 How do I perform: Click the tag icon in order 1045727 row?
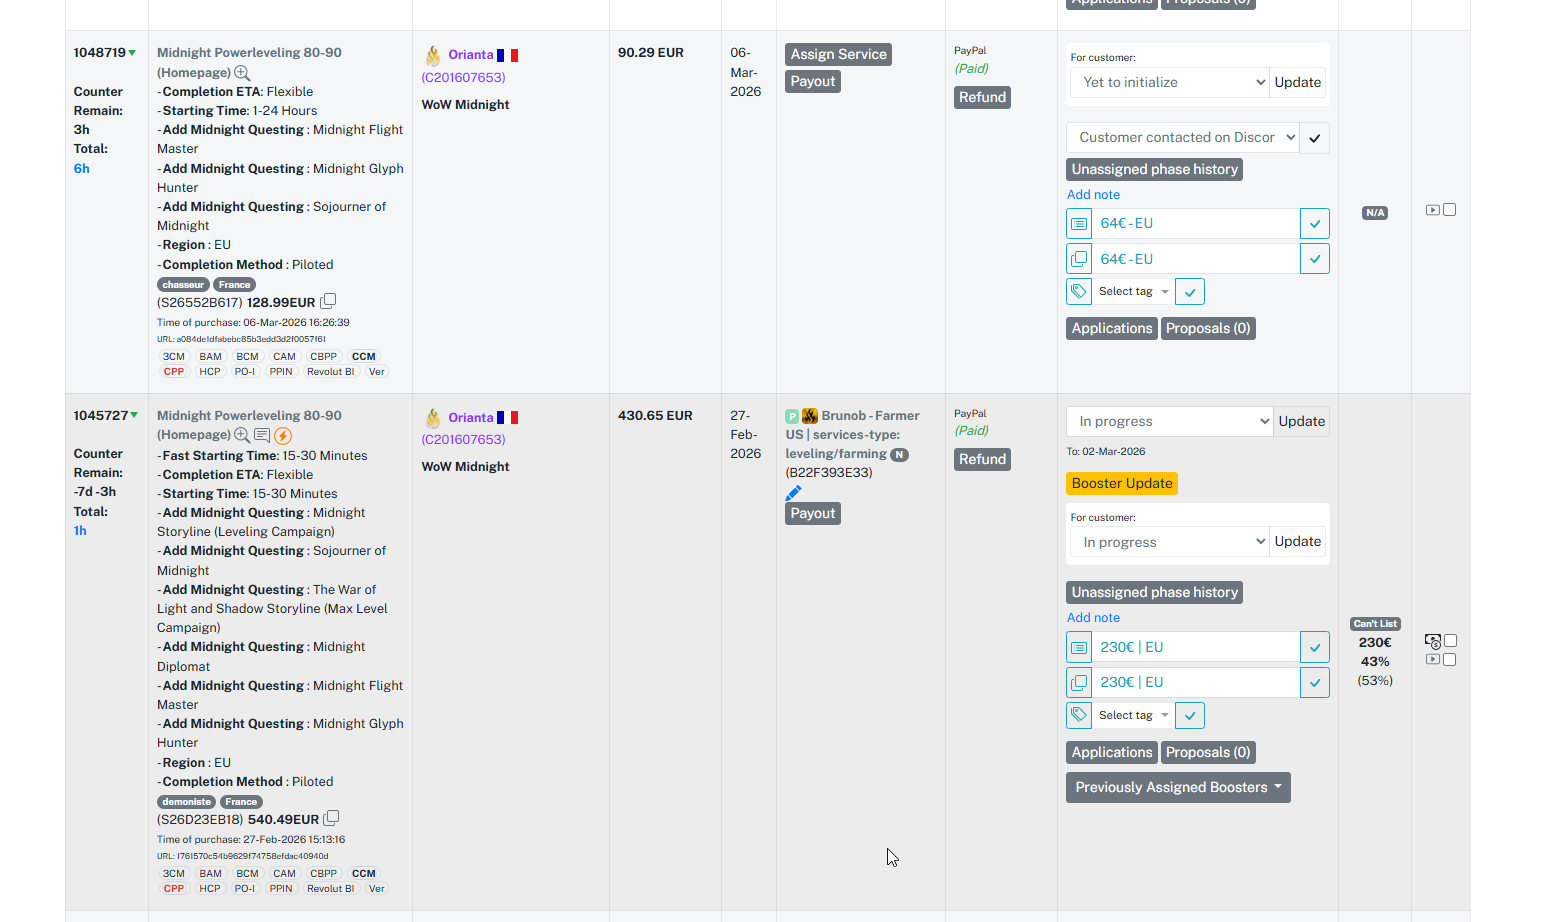[x=1079, y=715]
